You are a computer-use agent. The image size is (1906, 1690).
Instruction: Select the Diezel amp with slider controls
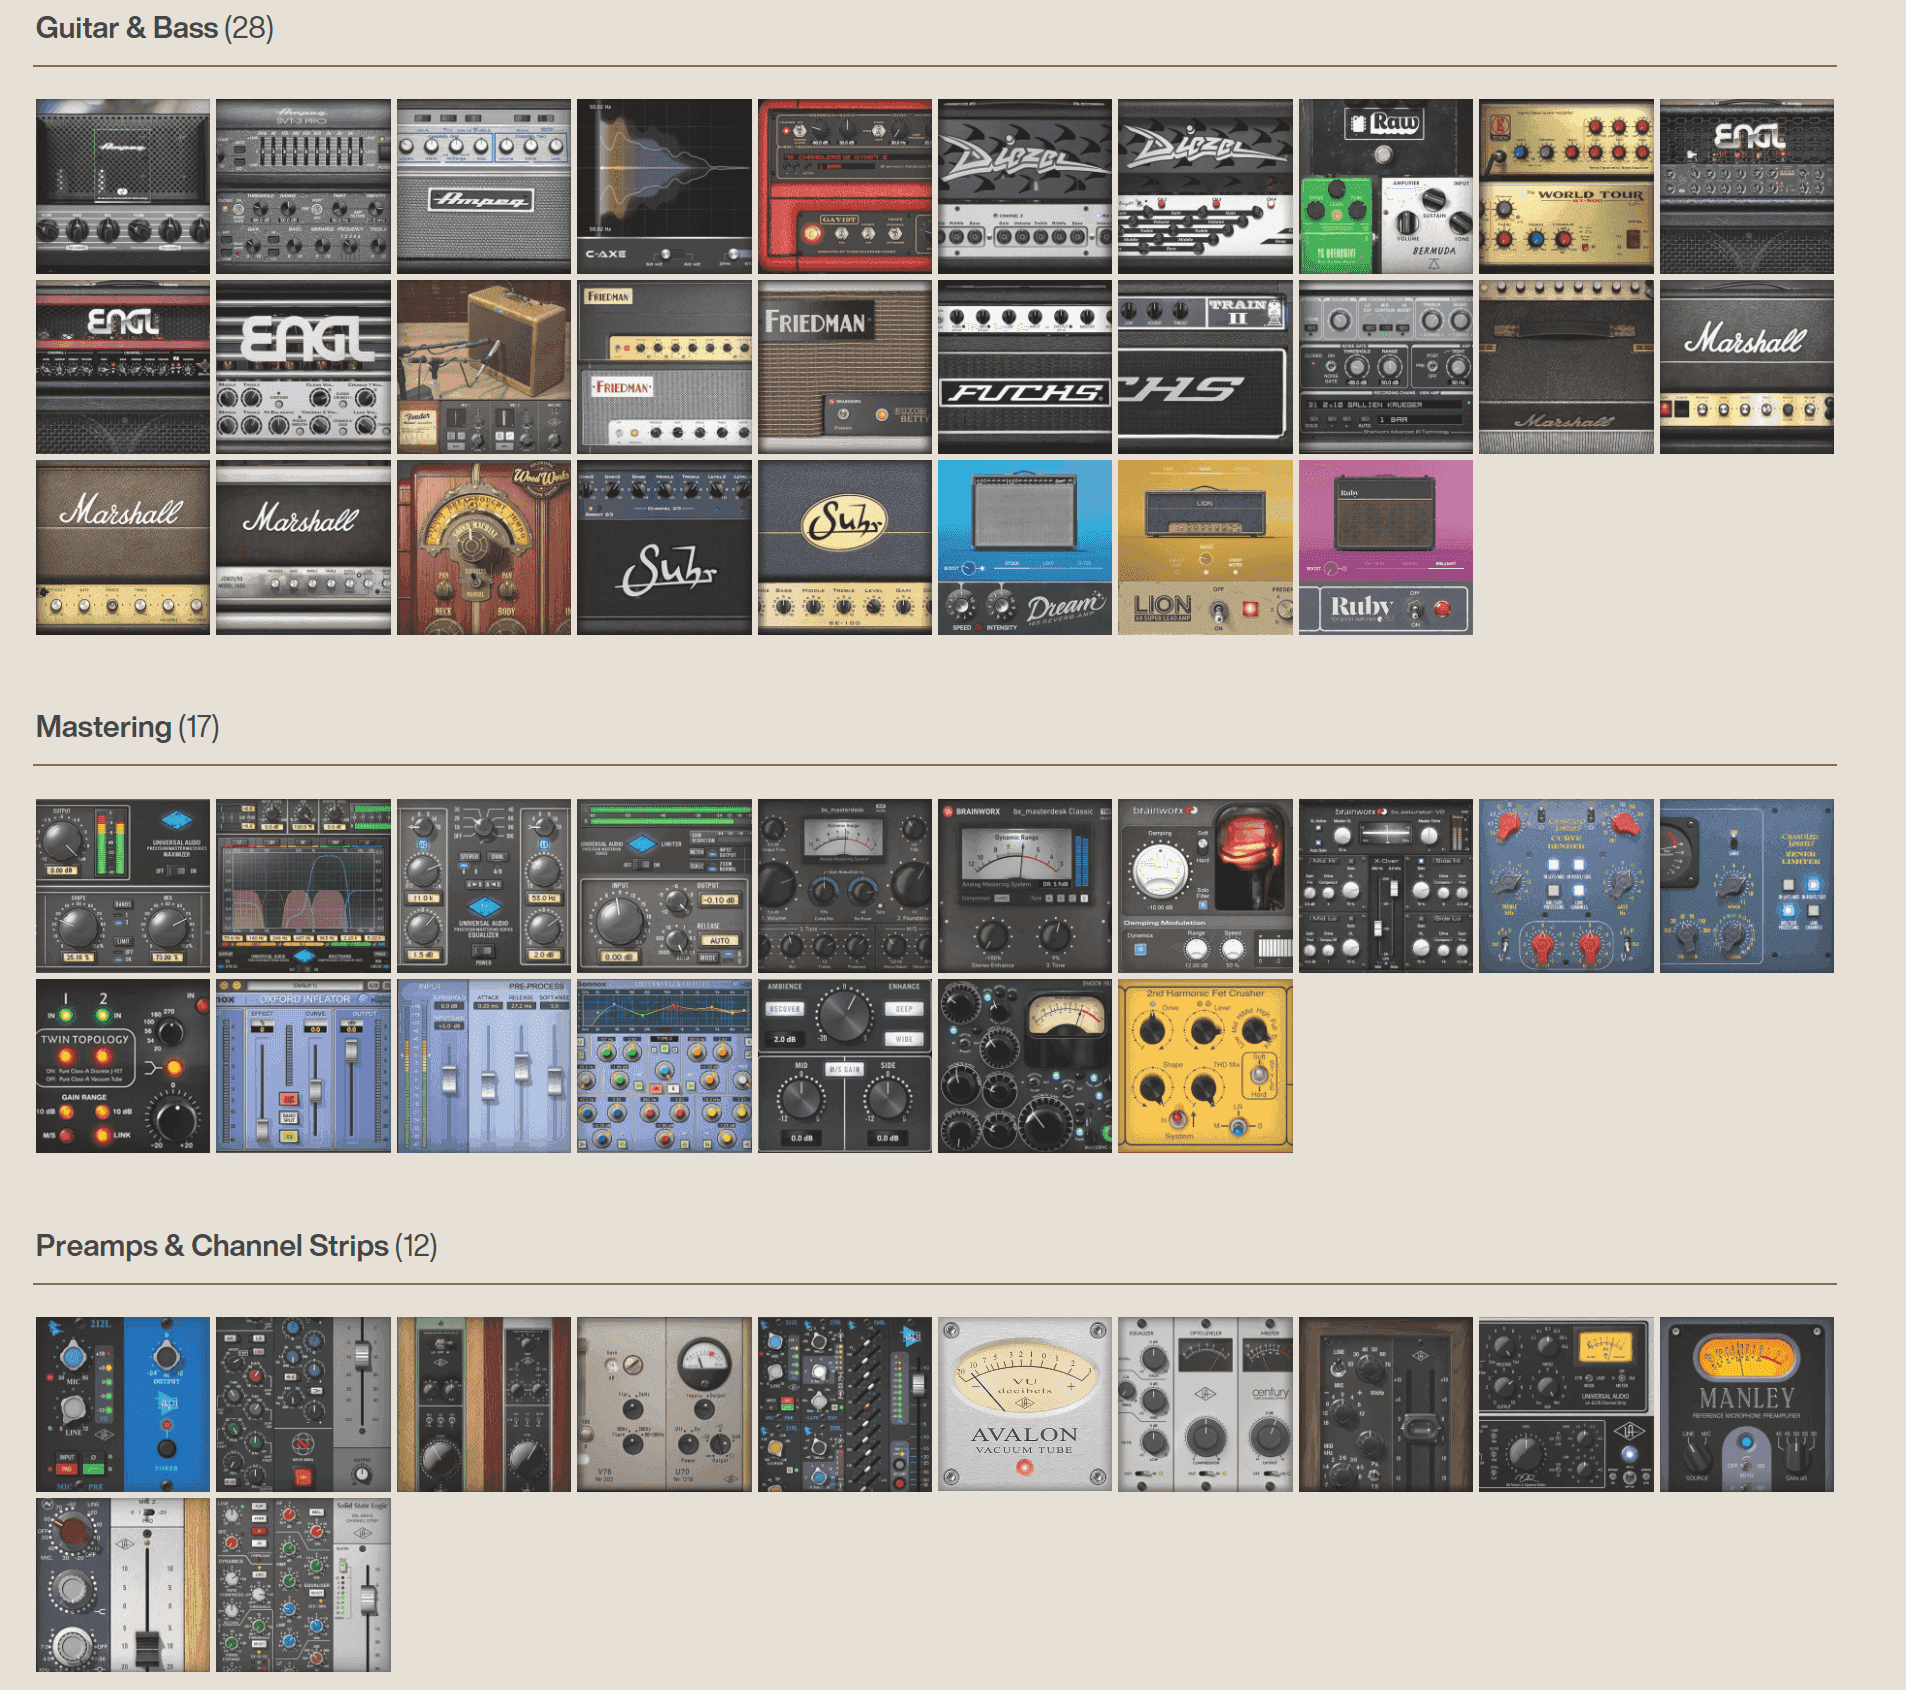click(1205, 186)
